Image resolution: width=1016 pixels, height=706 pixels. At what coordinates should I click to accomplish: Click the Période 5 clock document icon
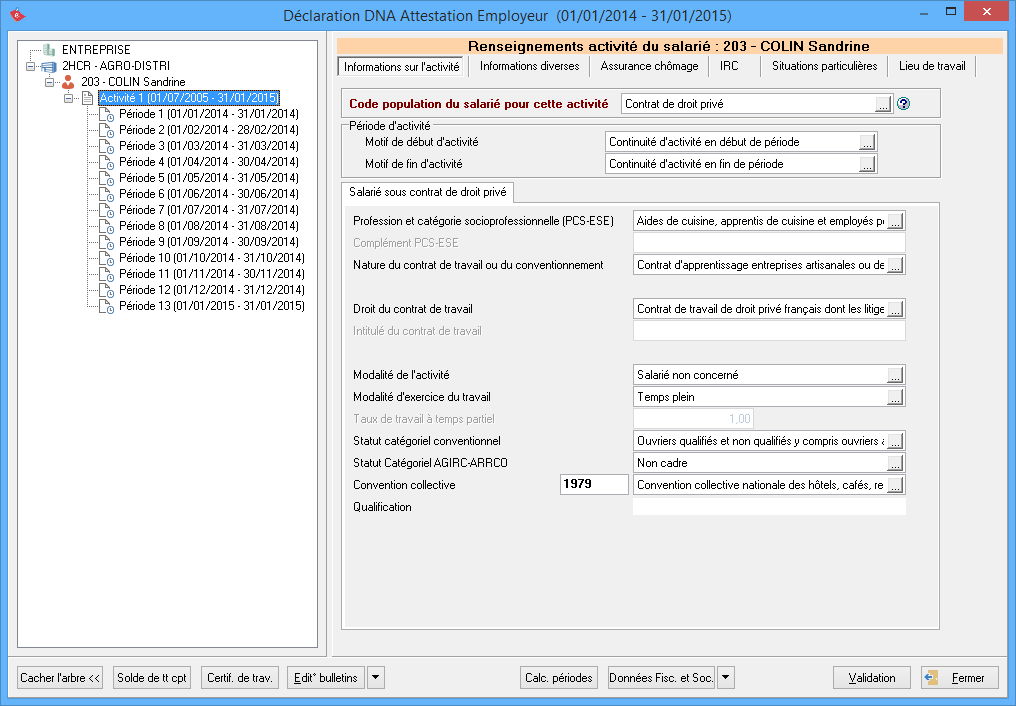click(106, 178)
